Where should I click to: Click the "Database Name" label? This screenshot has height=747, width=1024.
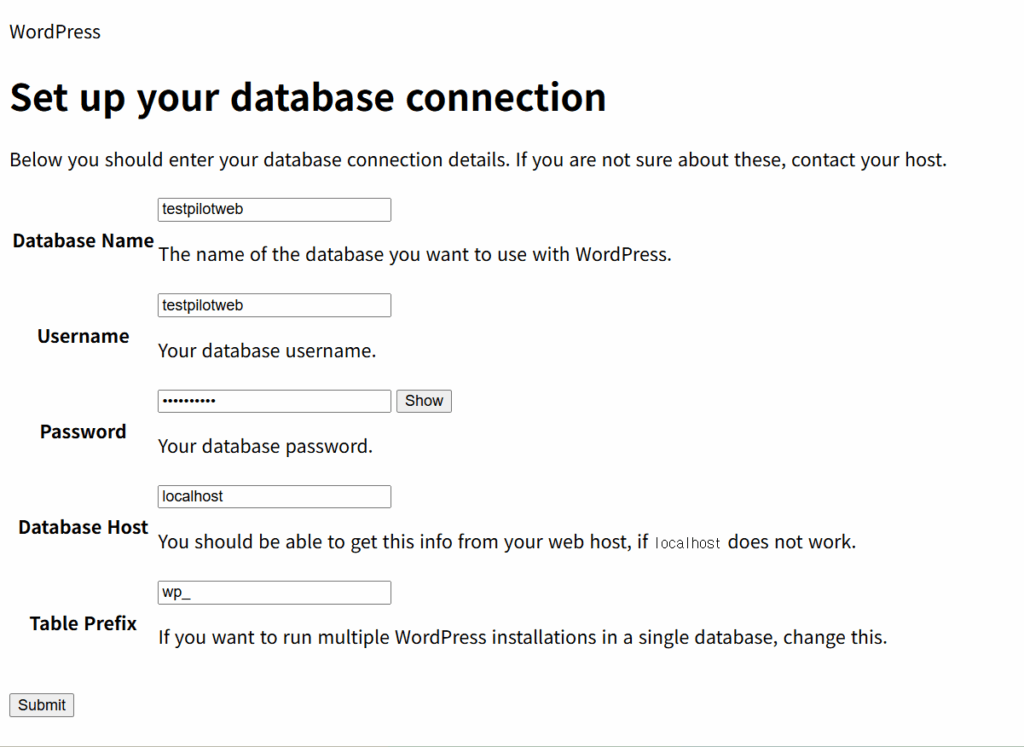(x=83, y=241)
